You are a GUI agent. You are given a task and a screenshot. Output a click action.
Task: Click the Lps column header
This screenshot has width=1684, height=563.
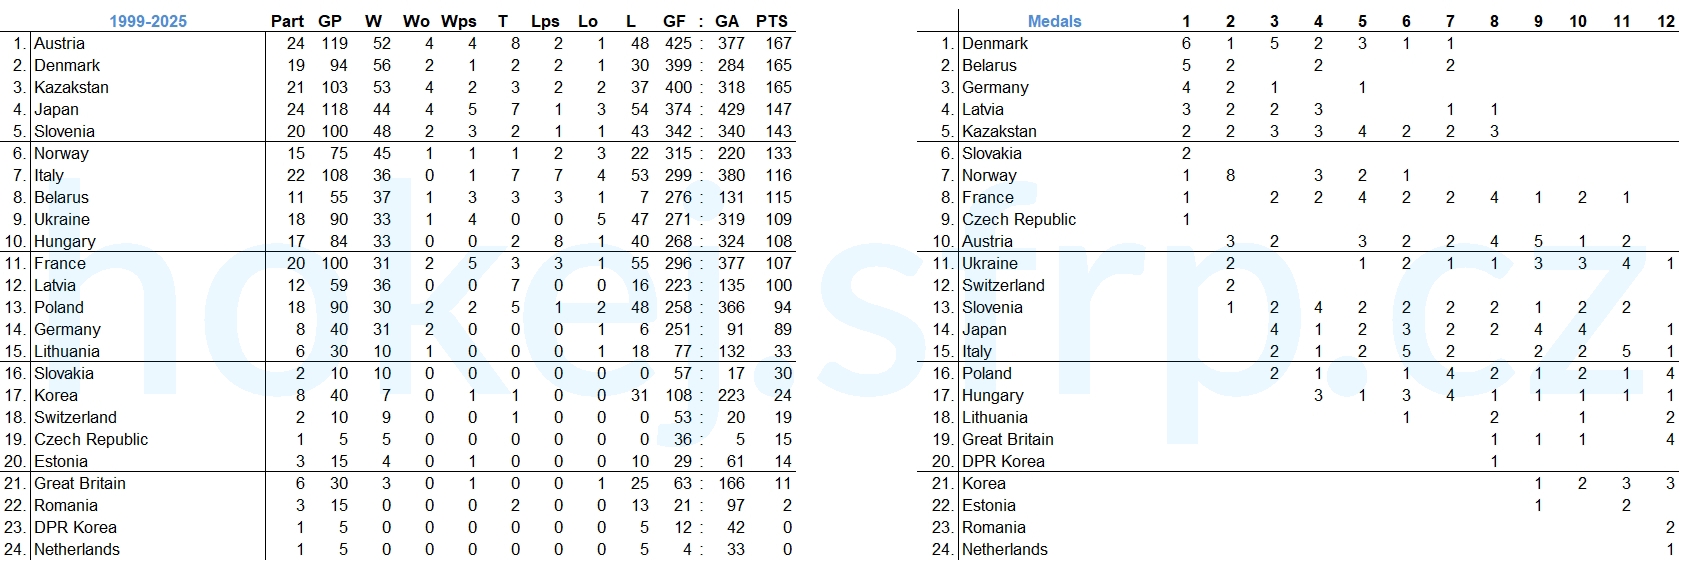pos(545,21)
